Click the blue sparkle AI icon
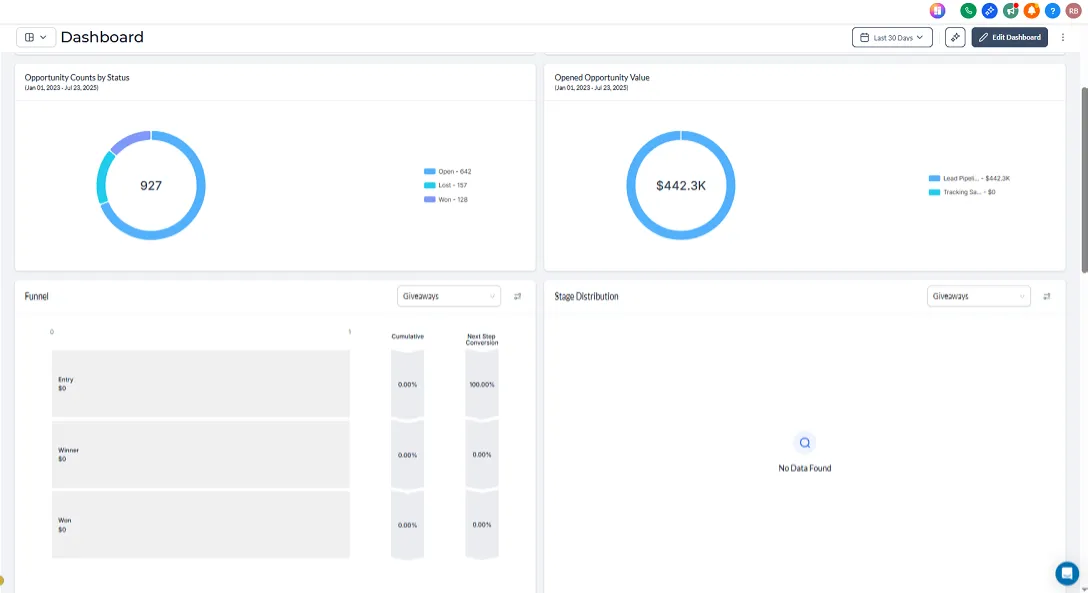The image size is (1088, 593). [989, 10]
